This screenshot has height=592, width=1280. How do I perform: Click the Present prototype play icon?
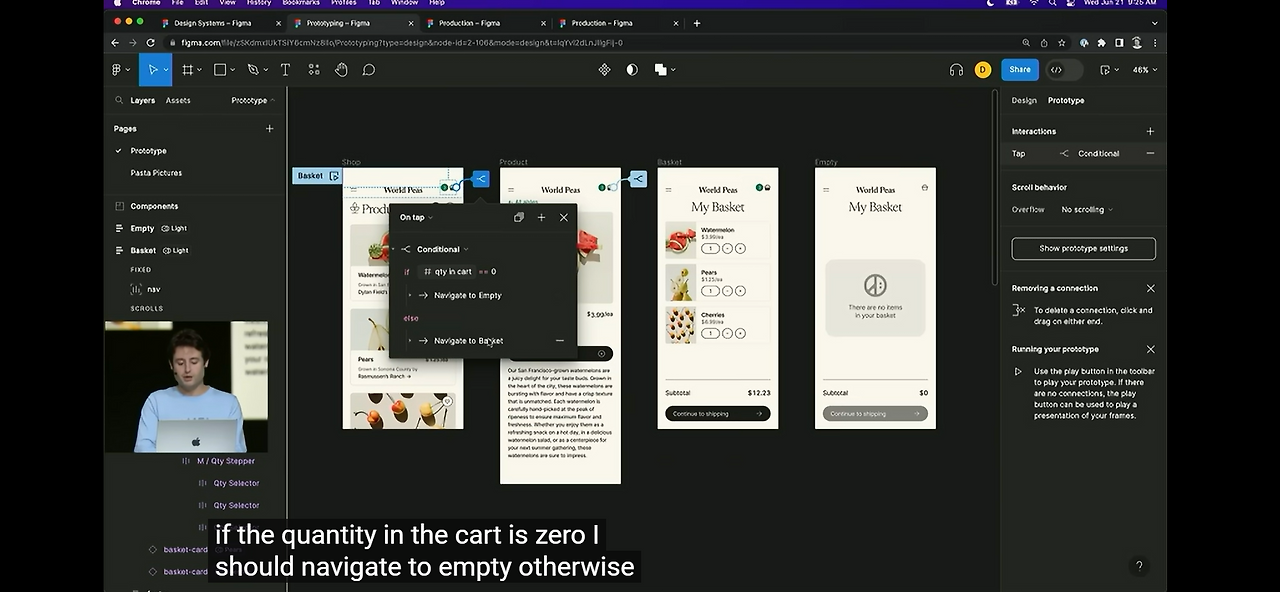[1104, 70]
